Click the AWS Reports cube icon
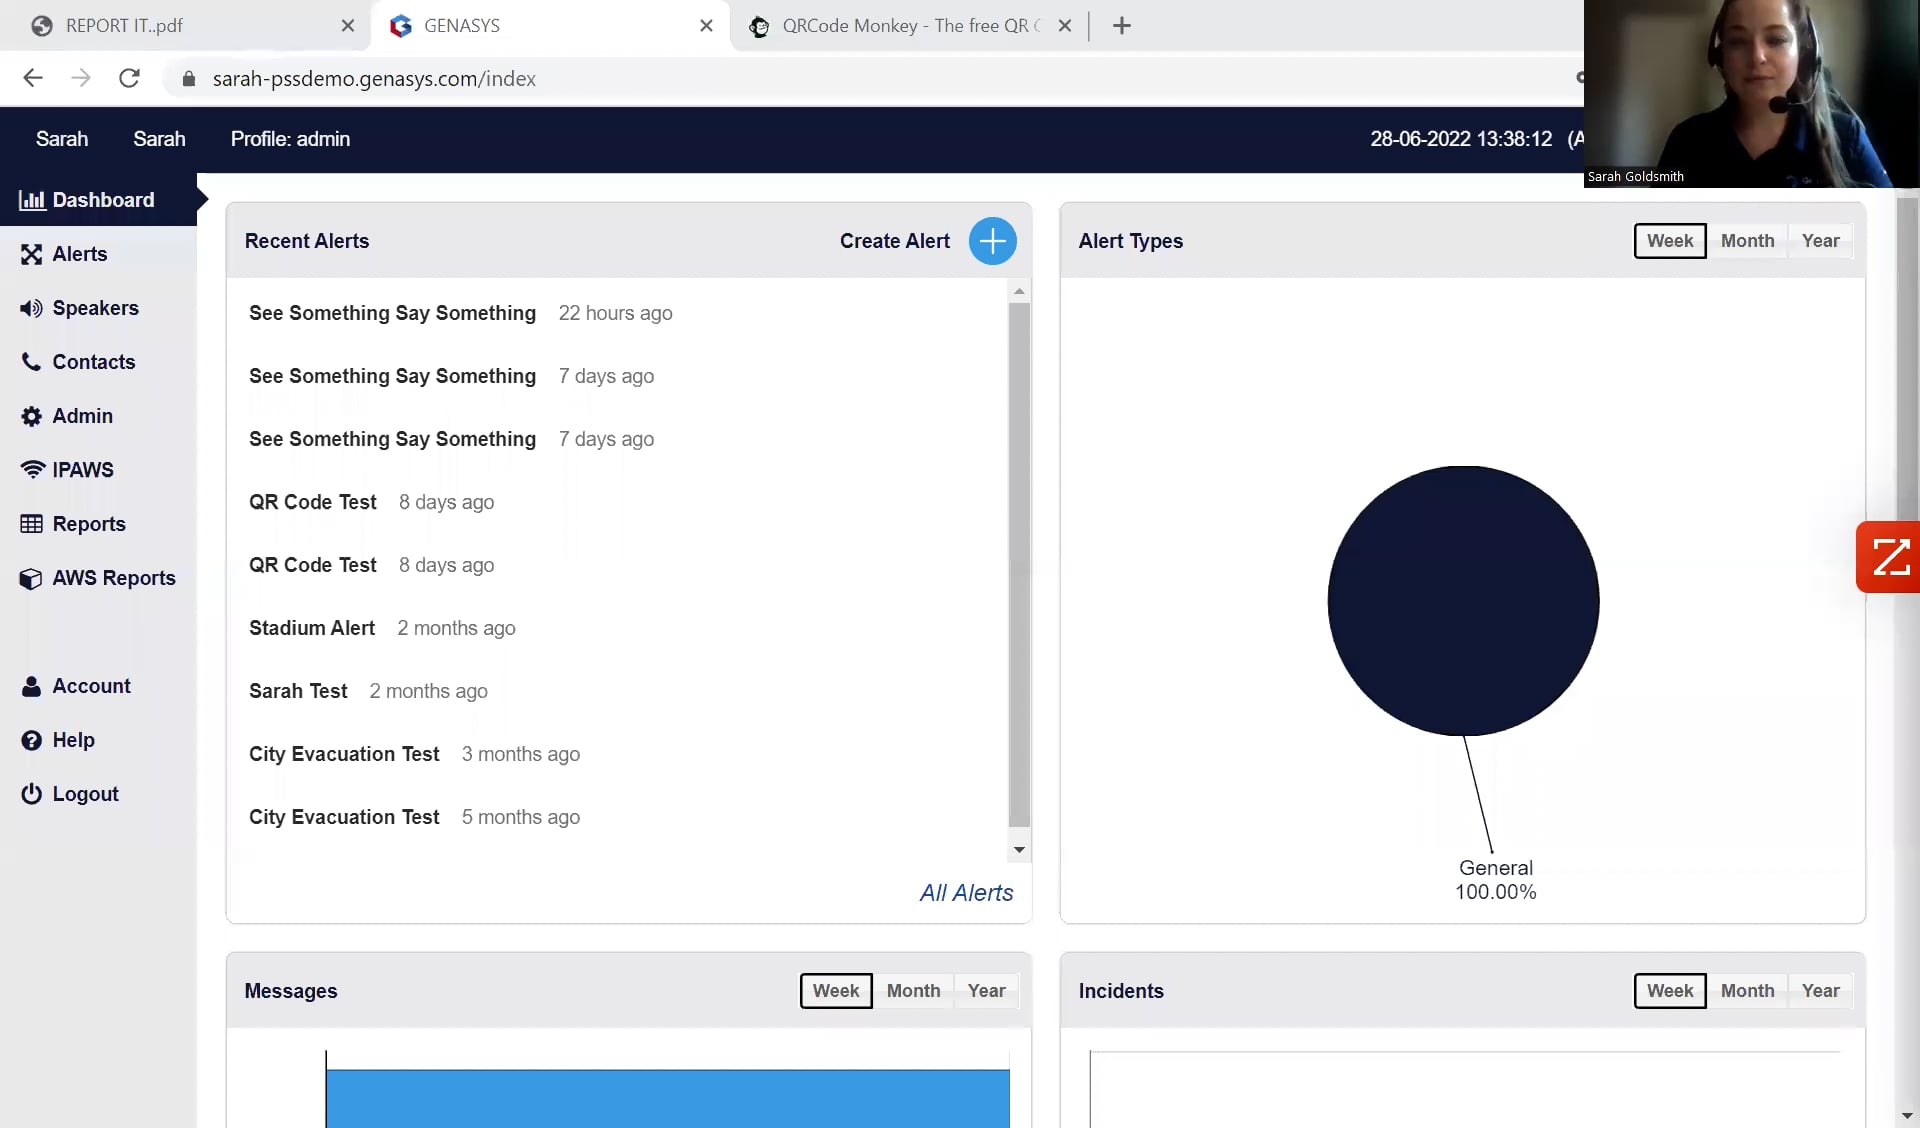Viewport: 1920px width, 1128px height. click(32, 578)
